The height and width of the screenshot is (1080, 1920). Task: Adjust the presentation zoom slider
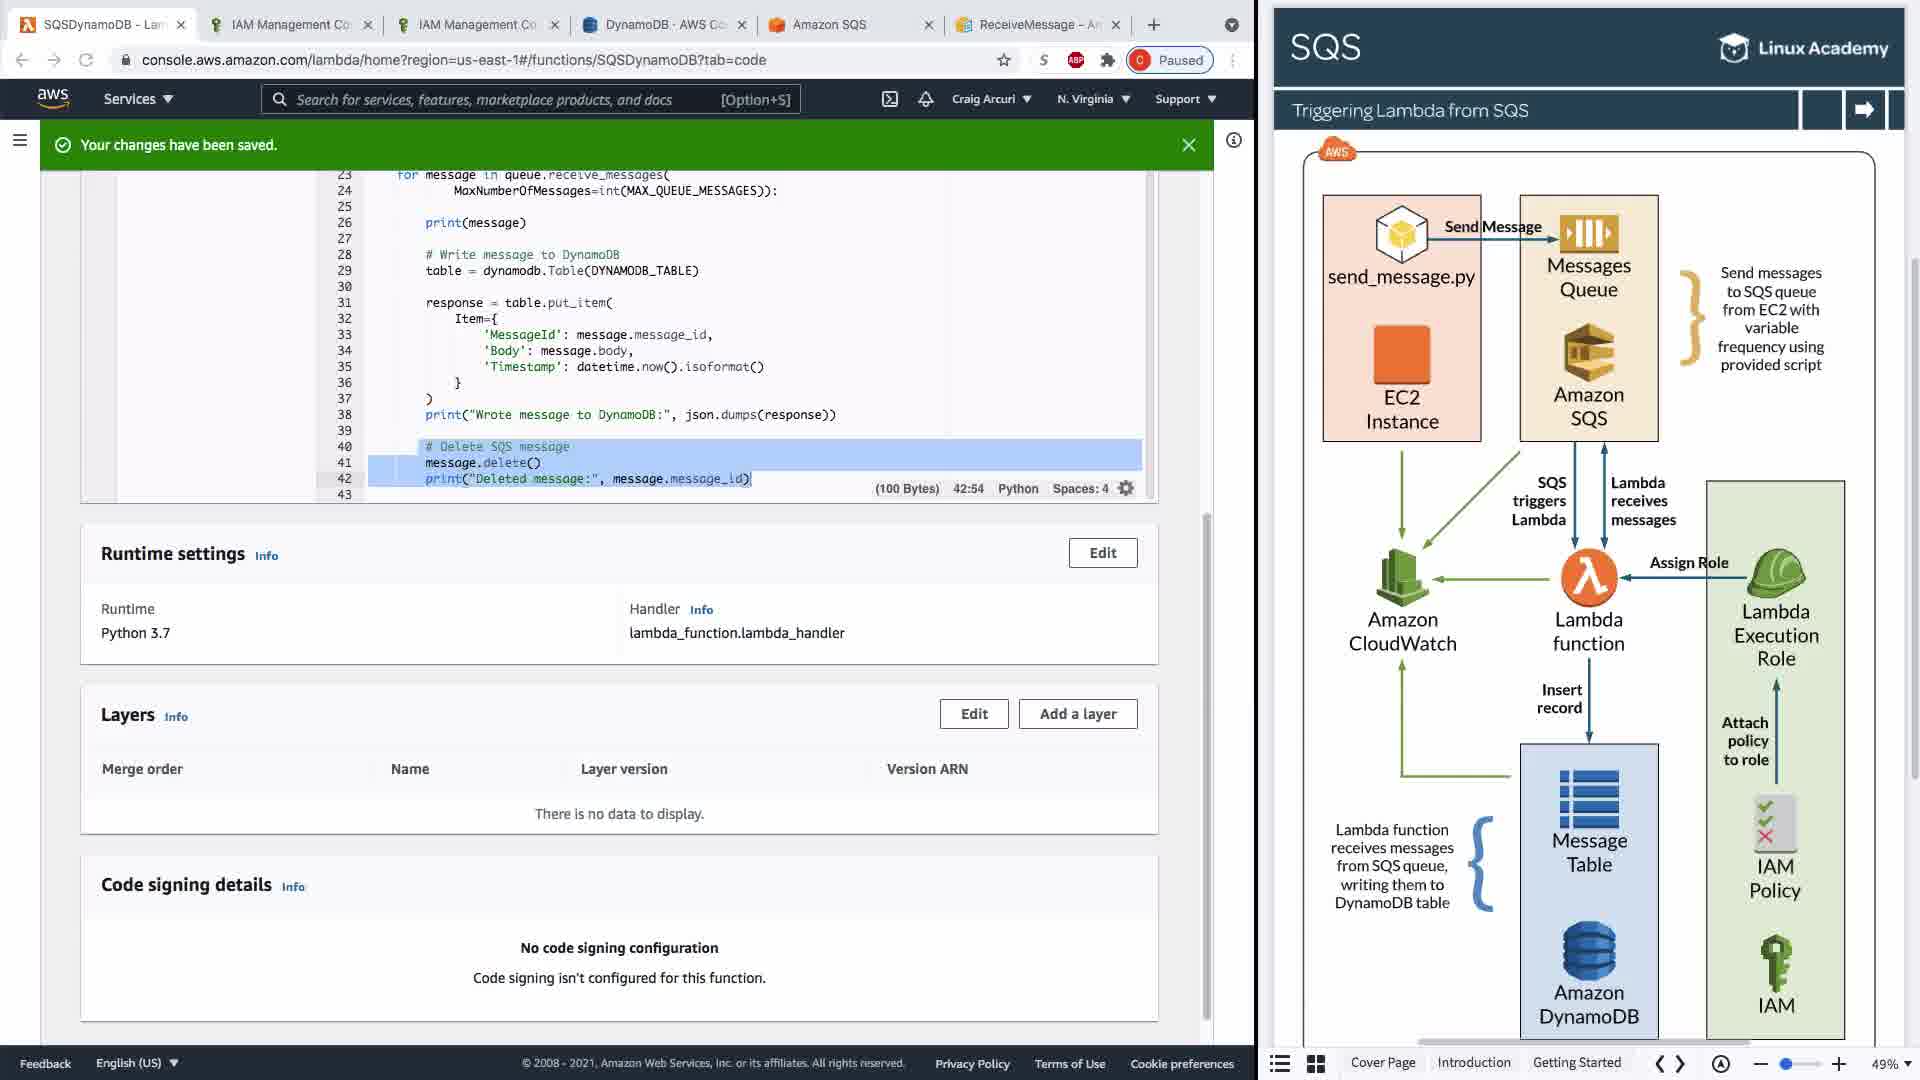[x=1786, y=1064]
